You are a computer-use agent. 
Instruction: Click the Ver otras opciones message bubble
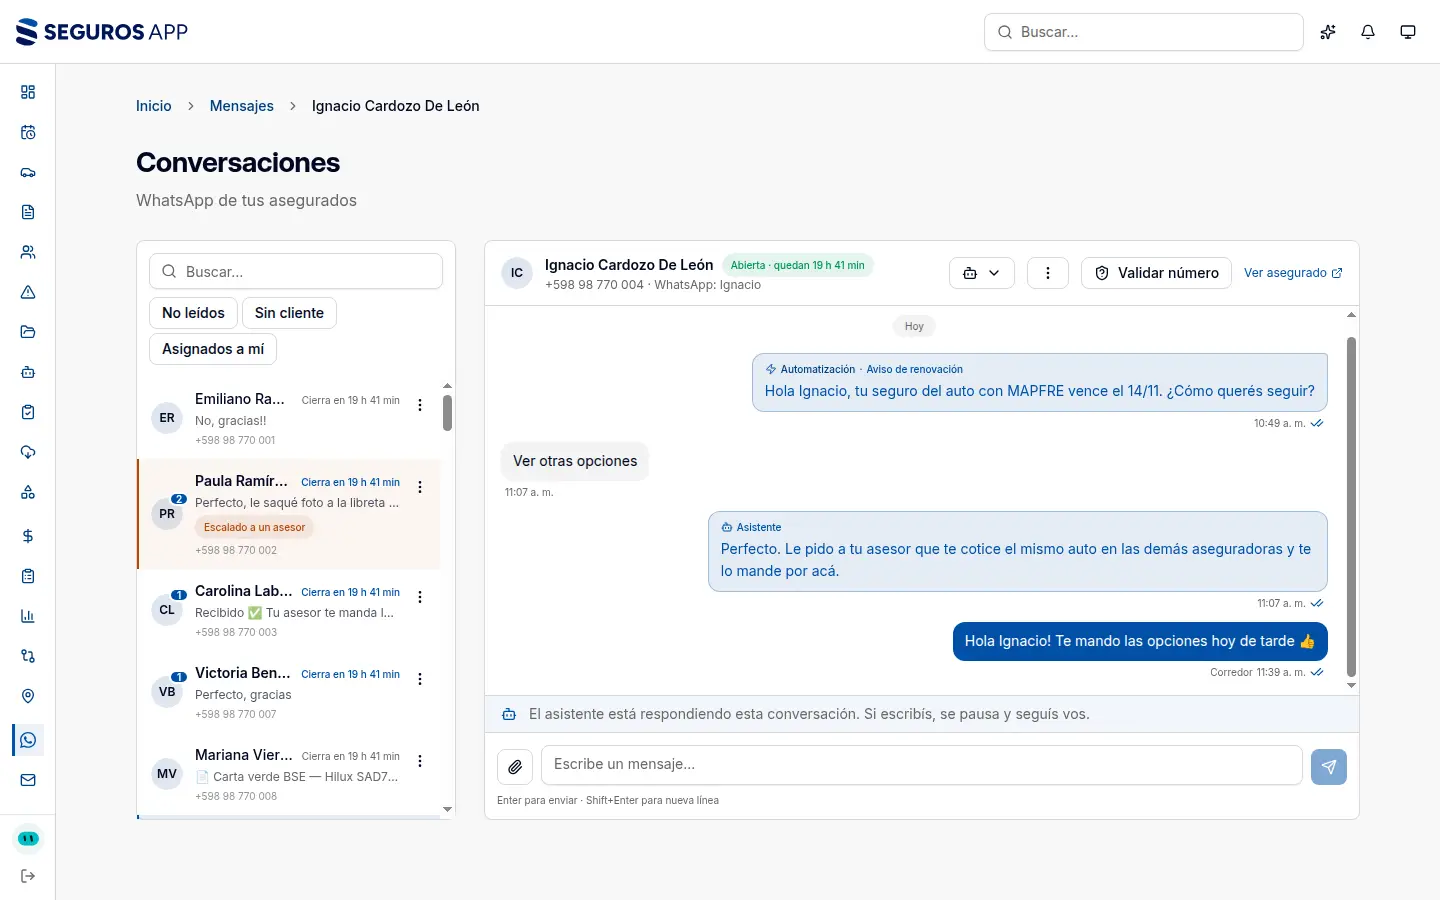click(x=575, y=461)
